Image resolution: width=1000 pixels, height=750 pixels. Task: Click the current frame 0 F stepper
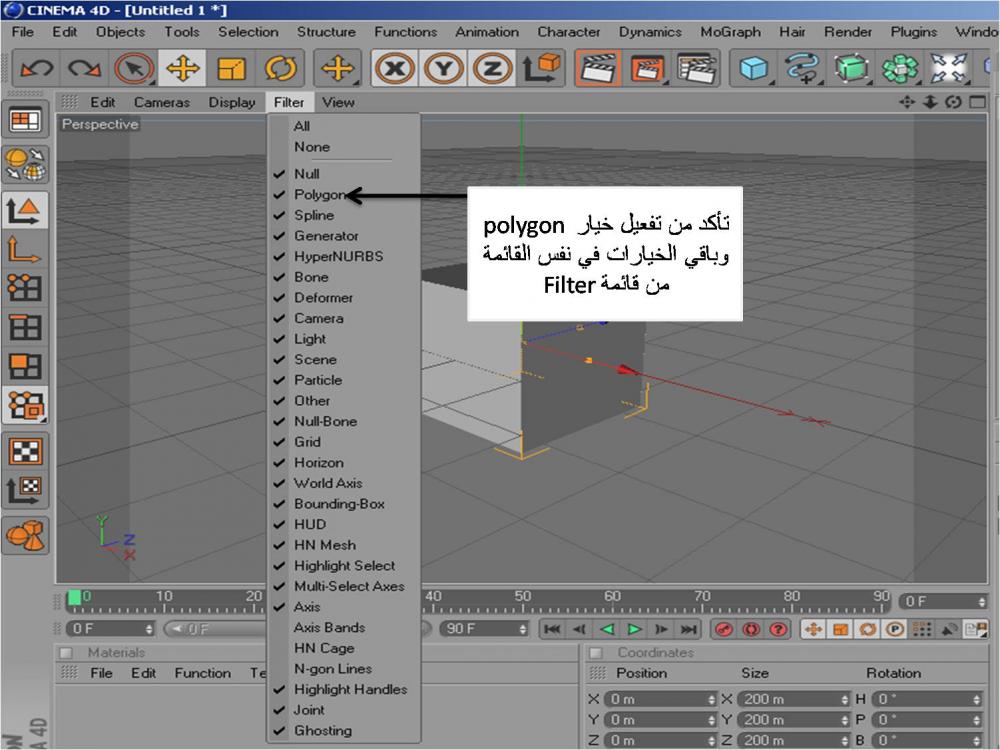tap(982, 601)
